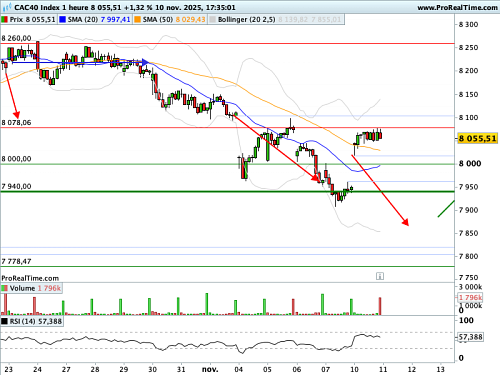Click the 7 850 price axis label
The image size is (500, 375).
(x=468, y=233)
